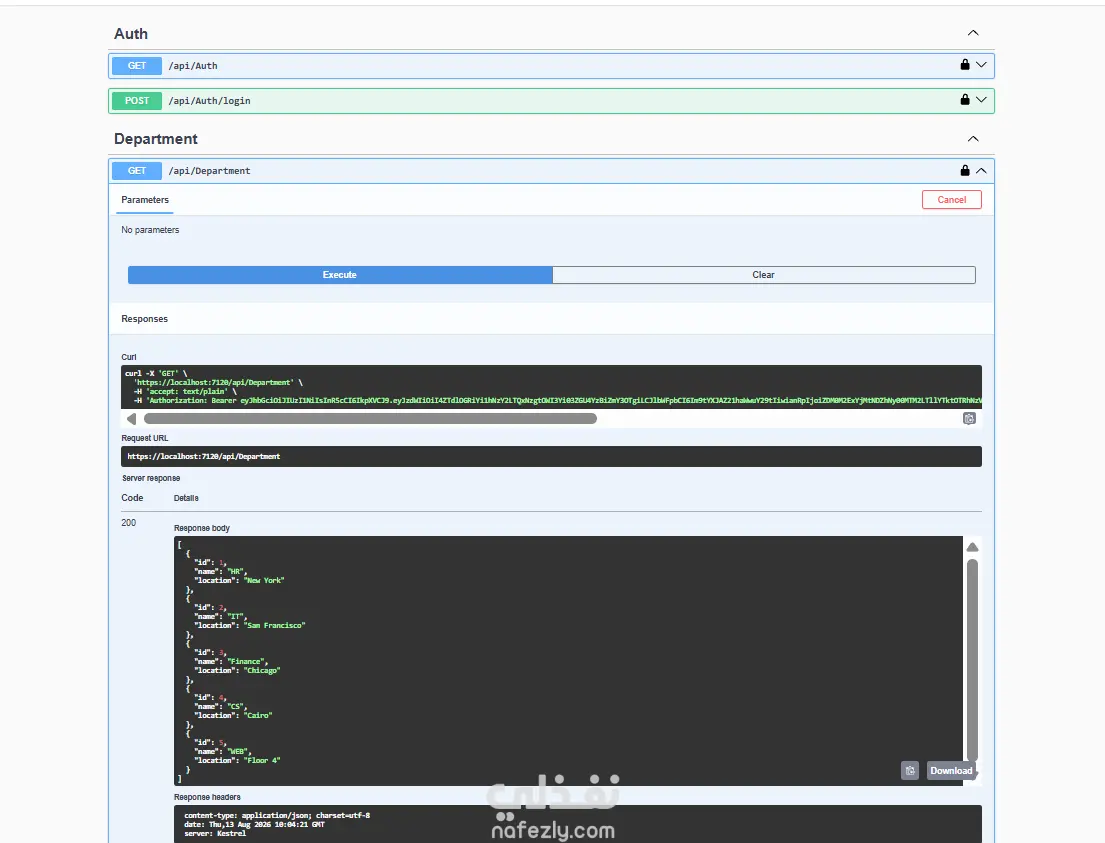1105x843 pixels.
Task: Click the Department section heading
Action: point(156,139)
